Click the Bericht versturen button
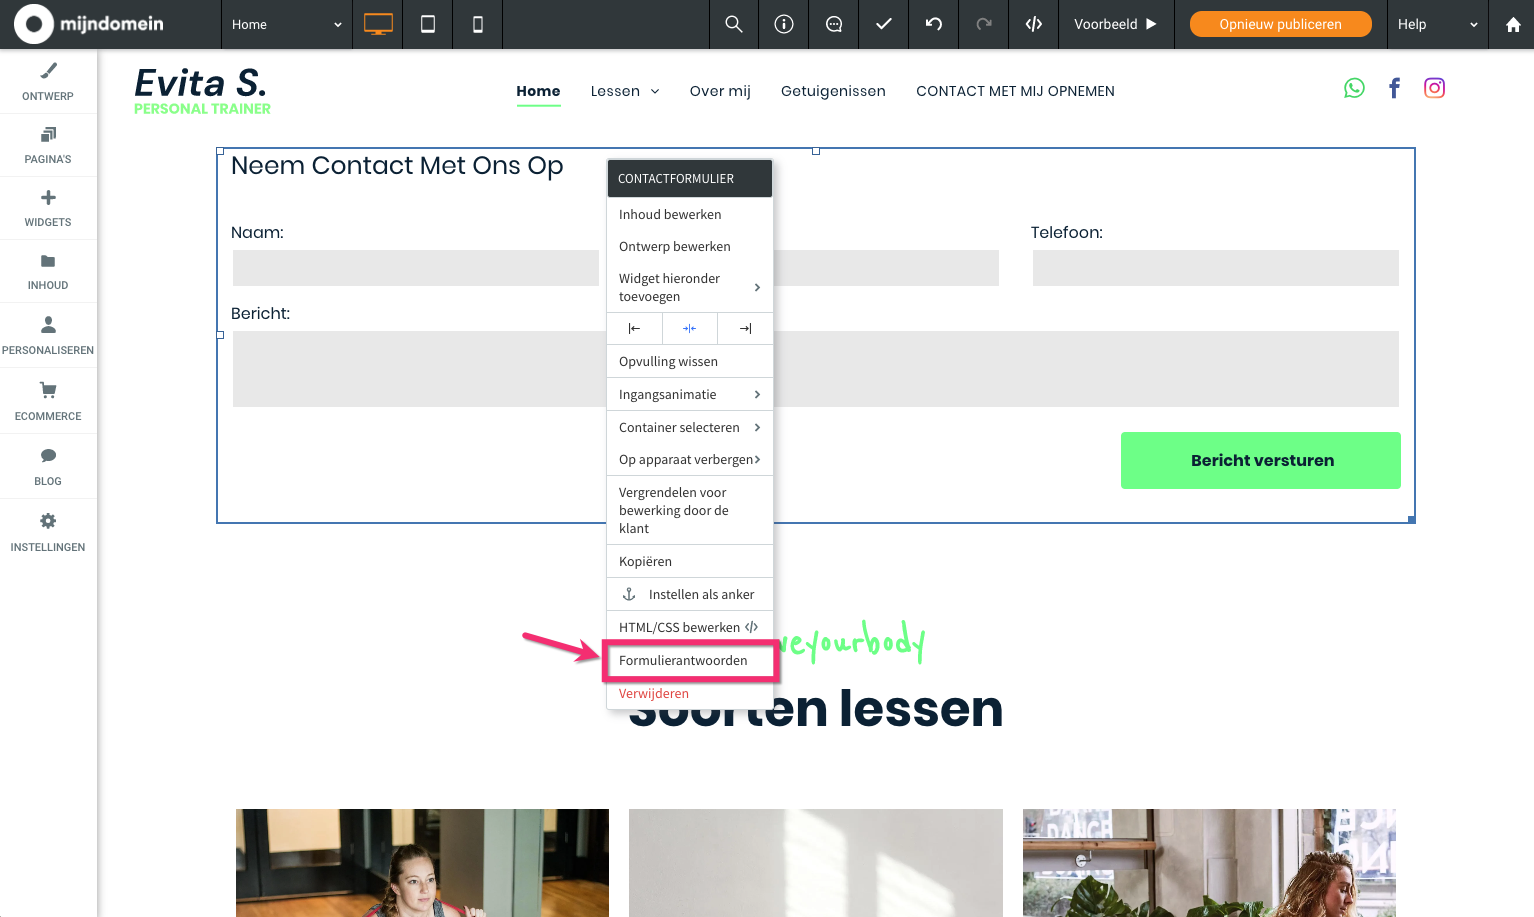This screenshot has width=1534, height=917. pos(1261,460)
